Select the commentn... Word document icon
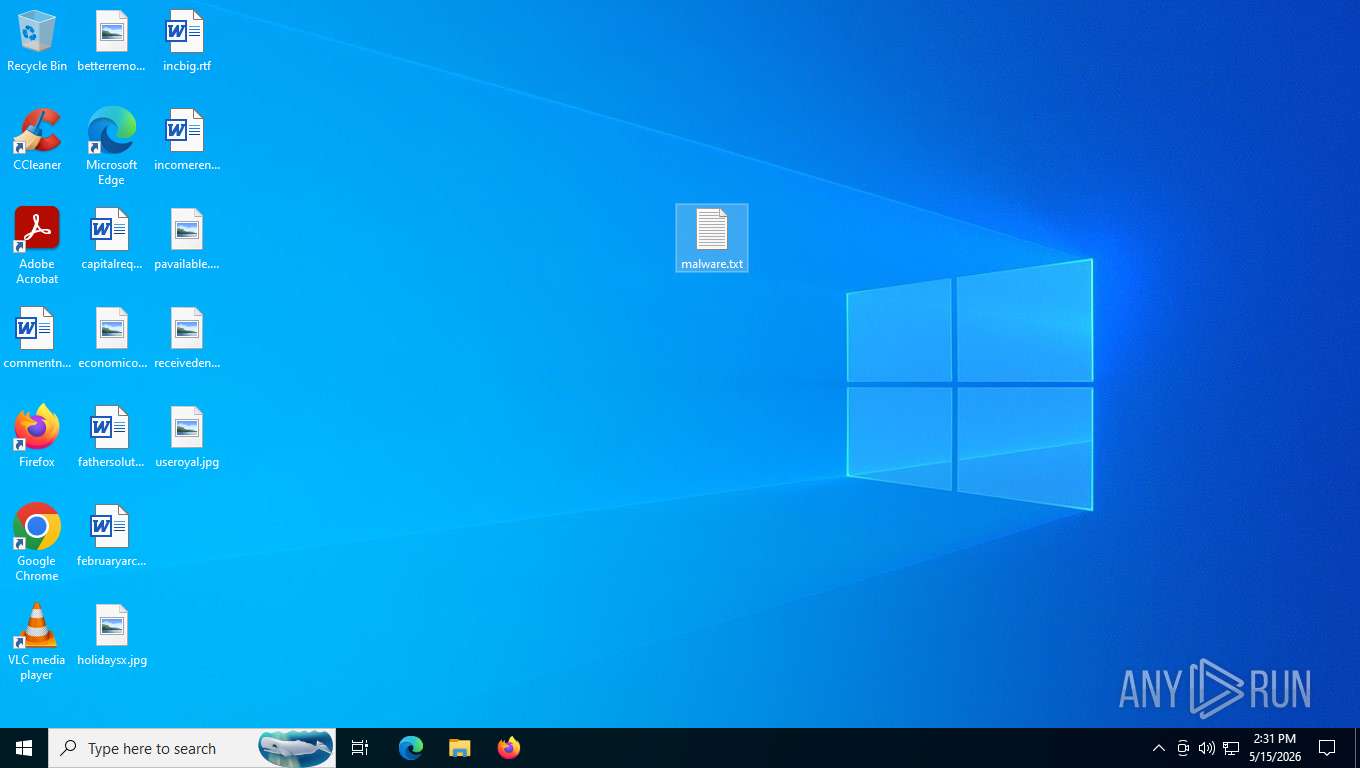The image size is (1360, 768). (x=37, y=338)
